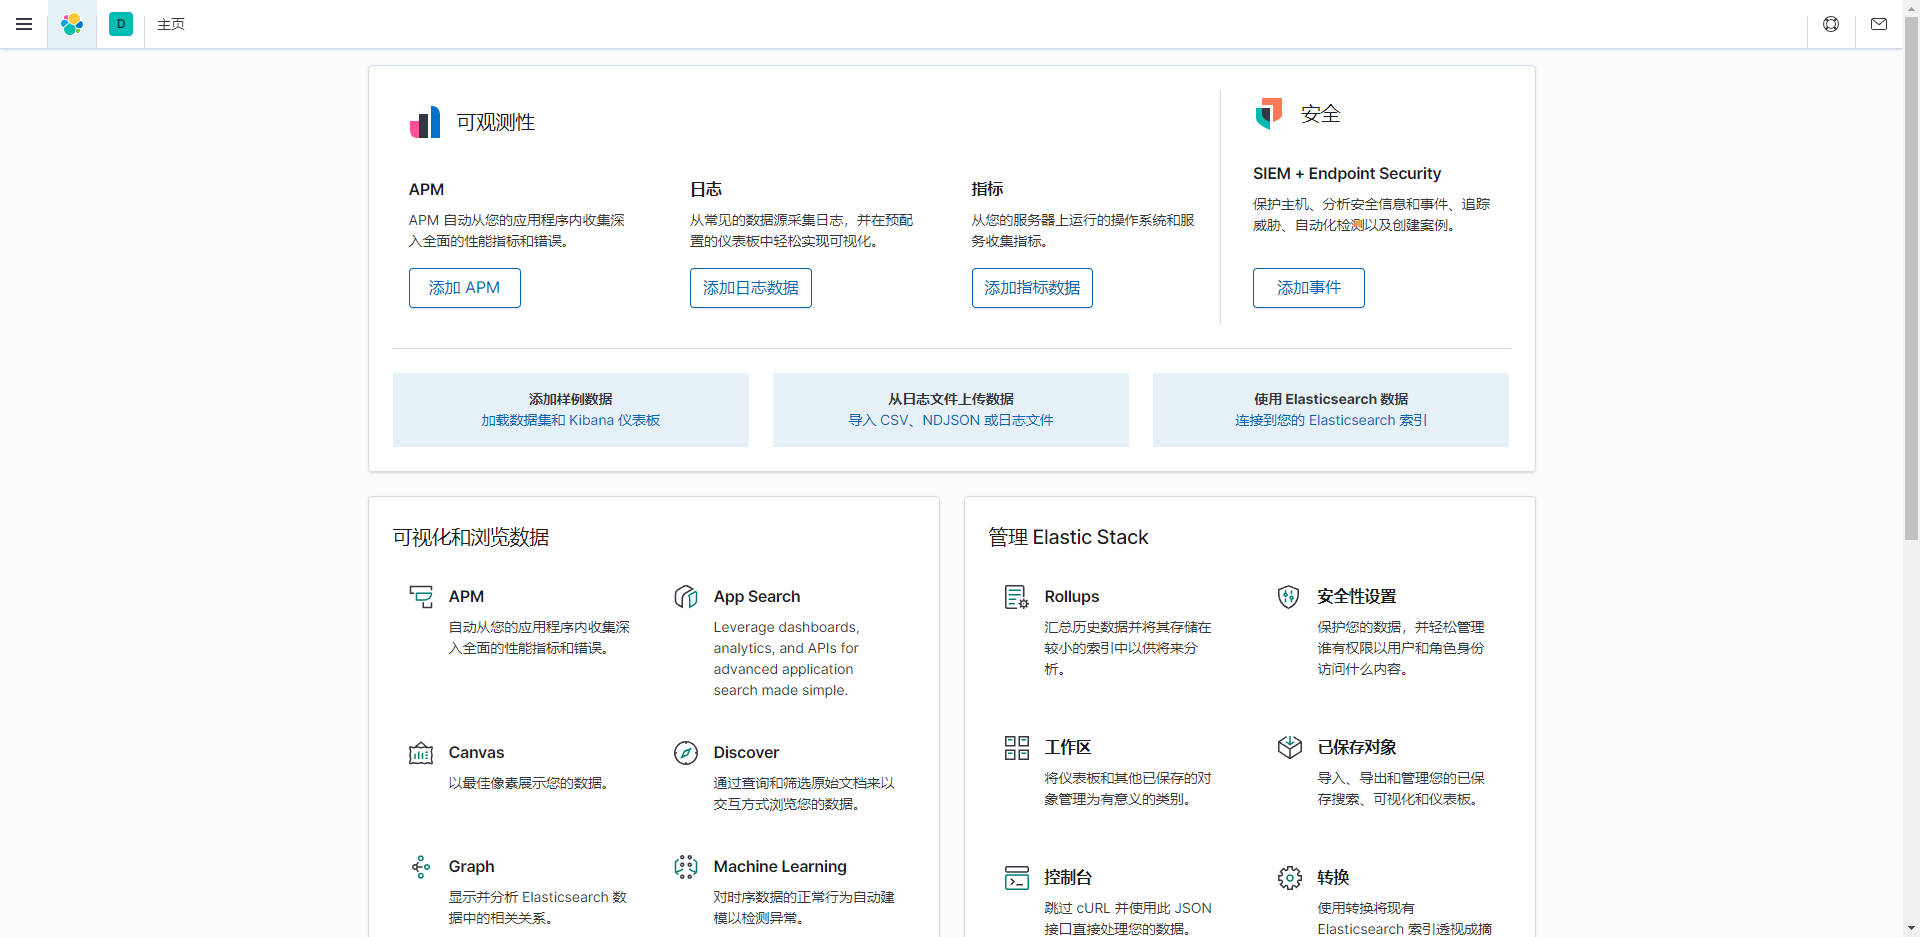
Task: Click the Discover compass icon
Action: point(686,753)
